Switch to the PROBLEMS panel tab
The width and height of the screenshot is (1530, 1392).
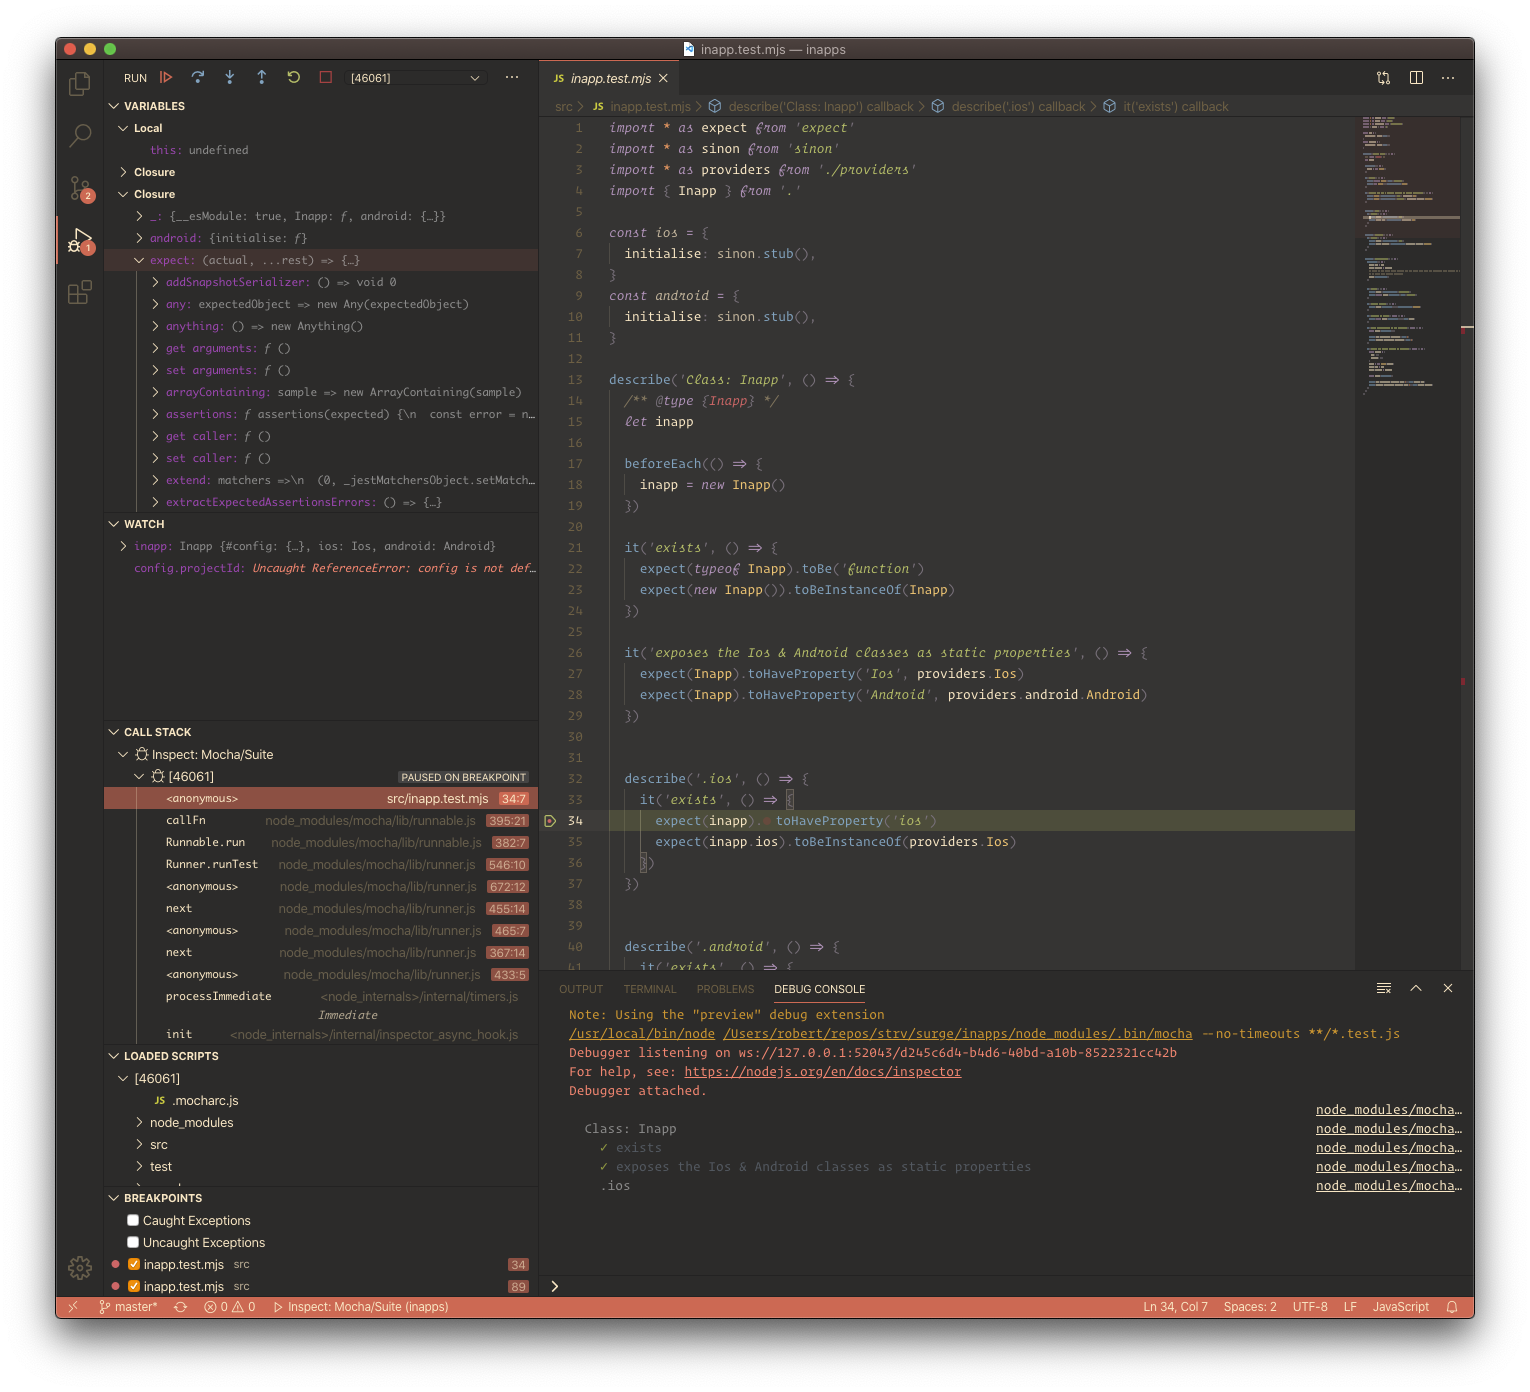point(726,989)
